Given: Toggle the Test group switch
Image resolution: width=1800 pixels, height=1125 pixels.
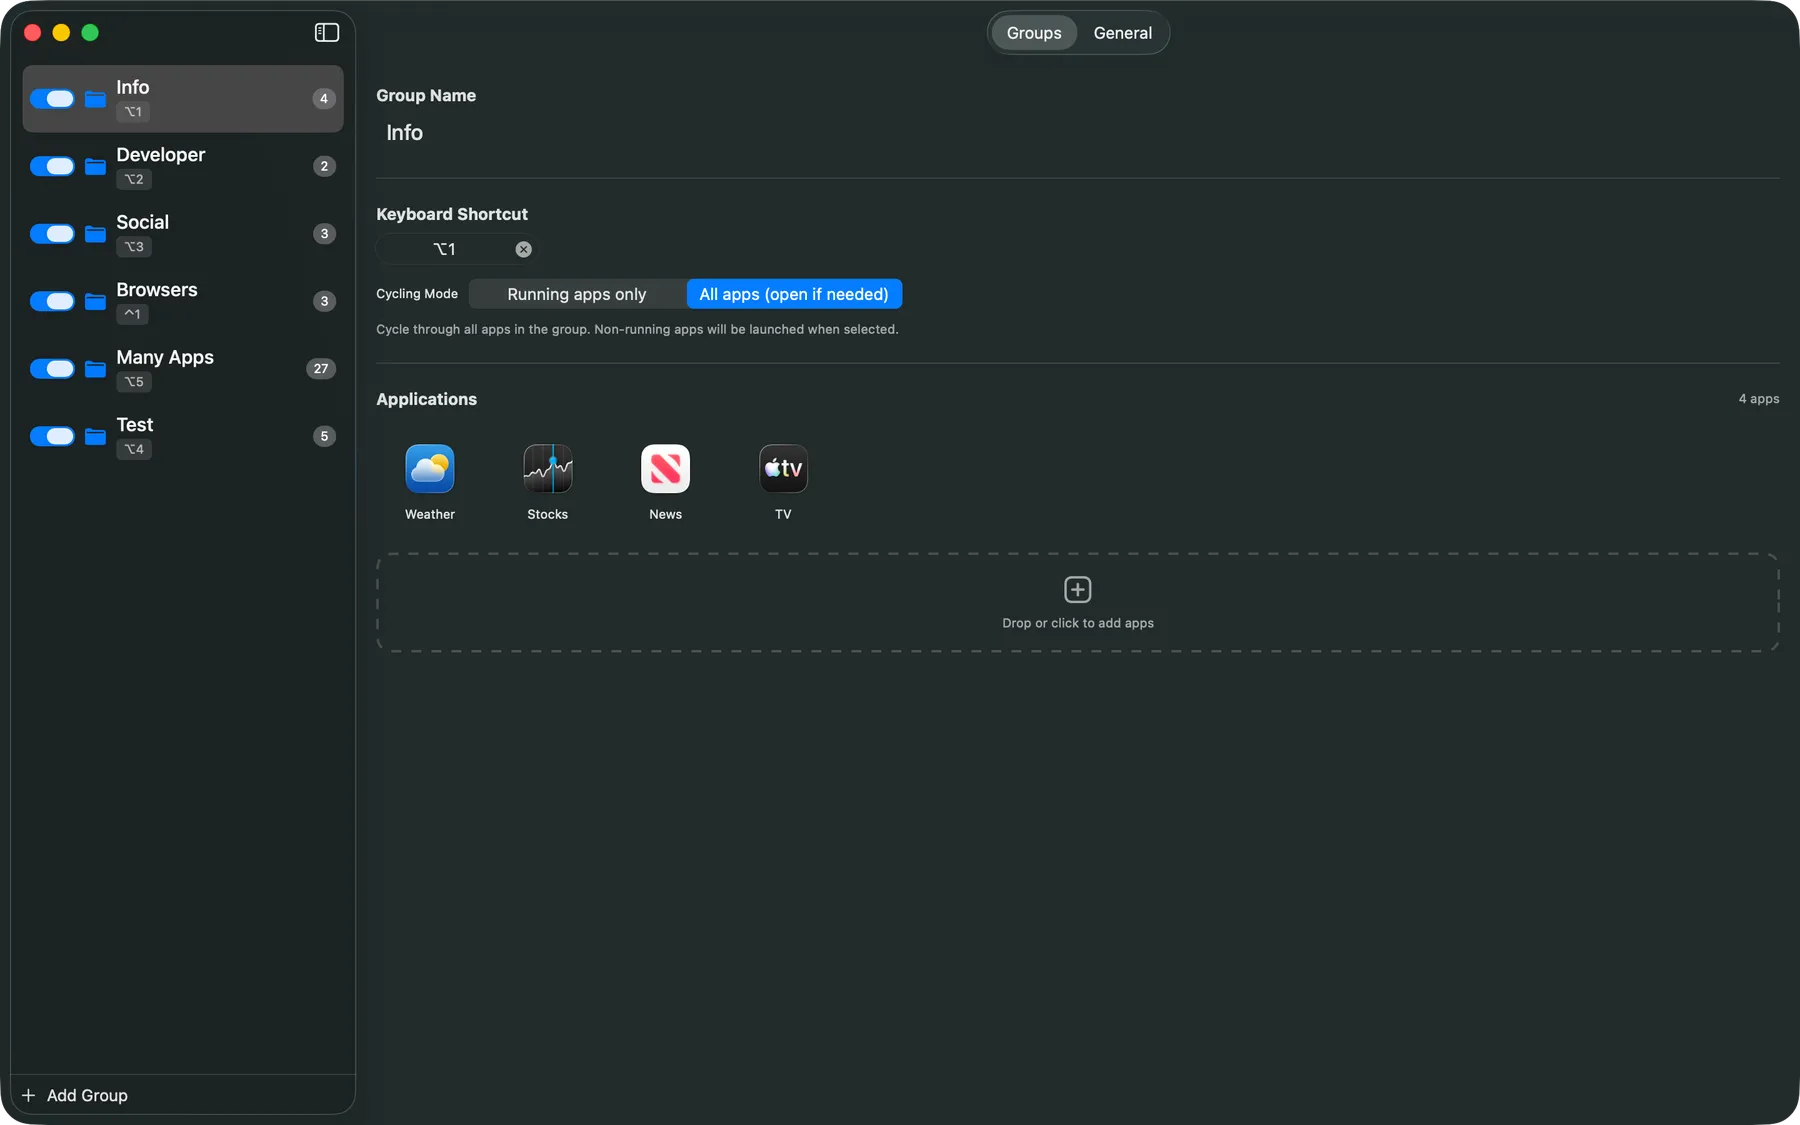Looking at the screenshot, I should pos(52,437).
